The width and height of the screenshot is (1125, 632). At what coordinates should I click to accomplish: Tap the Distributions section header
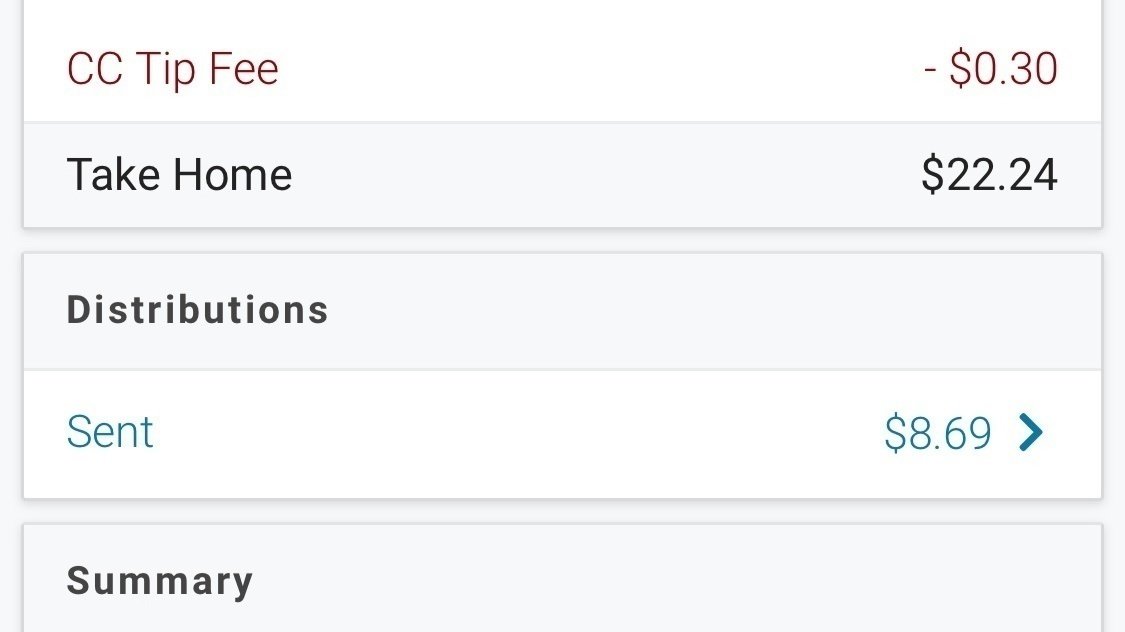(197, 310)
